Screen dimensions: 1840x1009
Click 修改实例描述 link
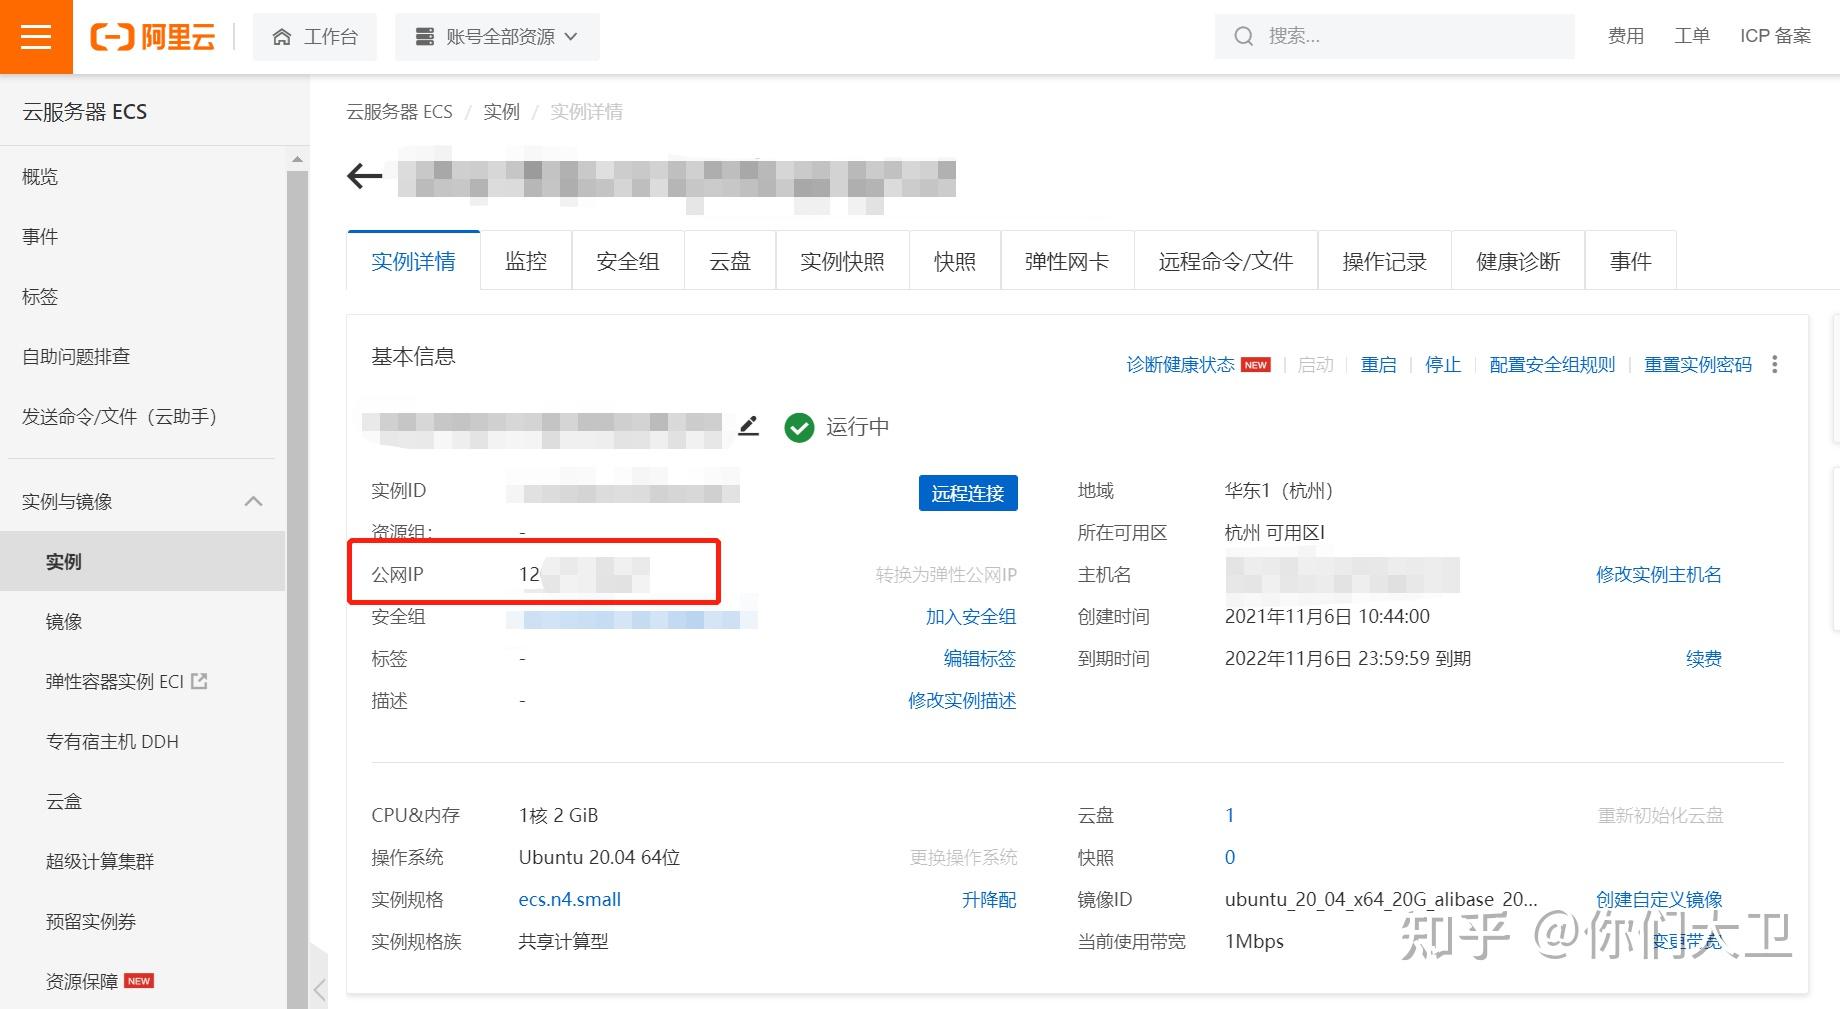pos(962,701)
